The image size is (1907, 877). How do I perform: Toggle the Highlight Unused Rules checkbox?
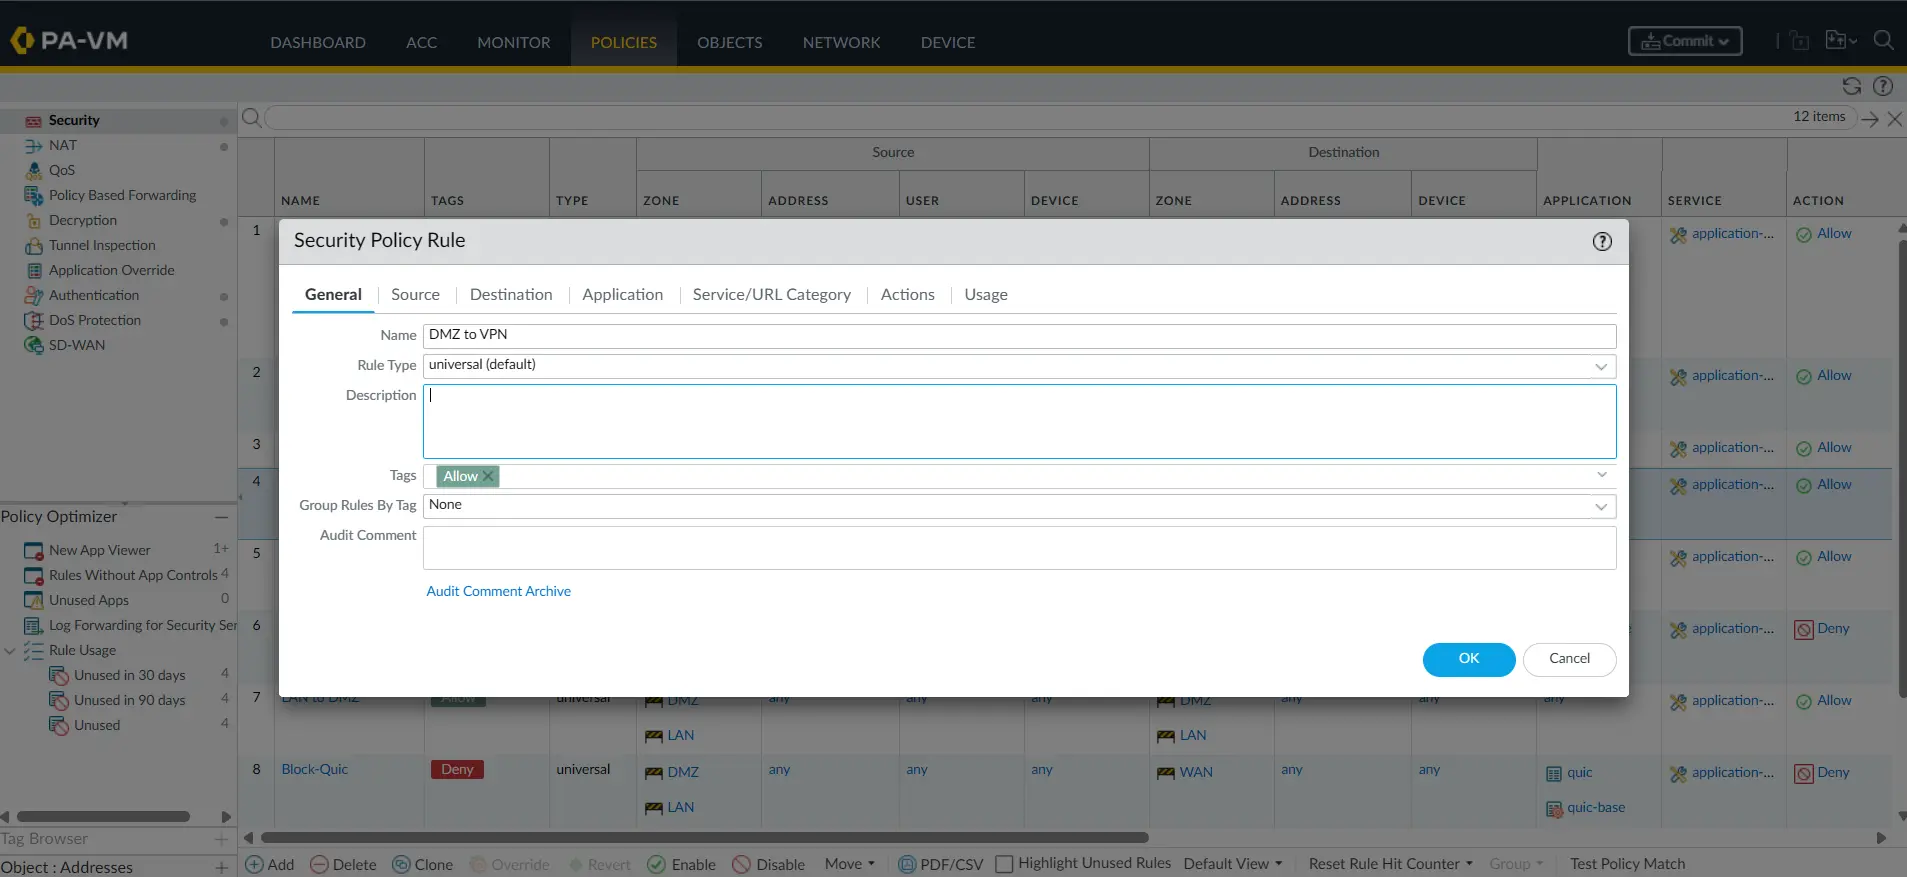point(1005,864)
